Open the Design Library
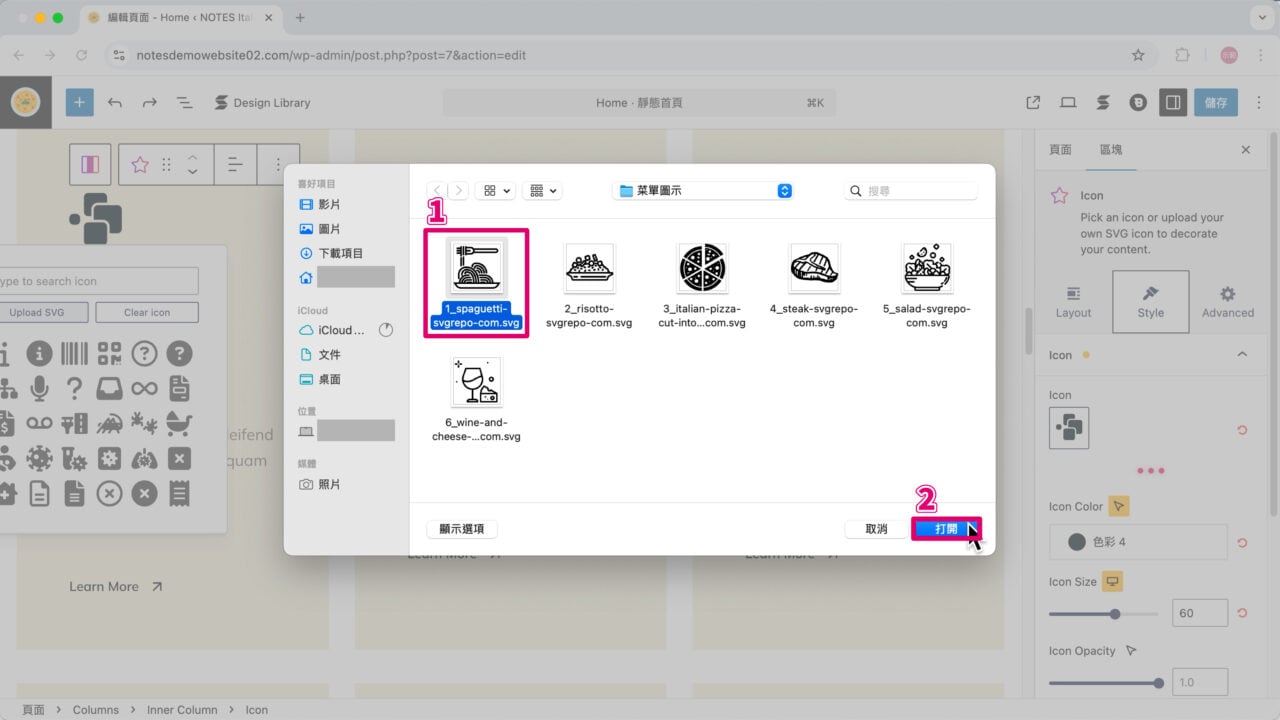The height and width of the screenshot is (720, 1280). click(x=262, y=102)
